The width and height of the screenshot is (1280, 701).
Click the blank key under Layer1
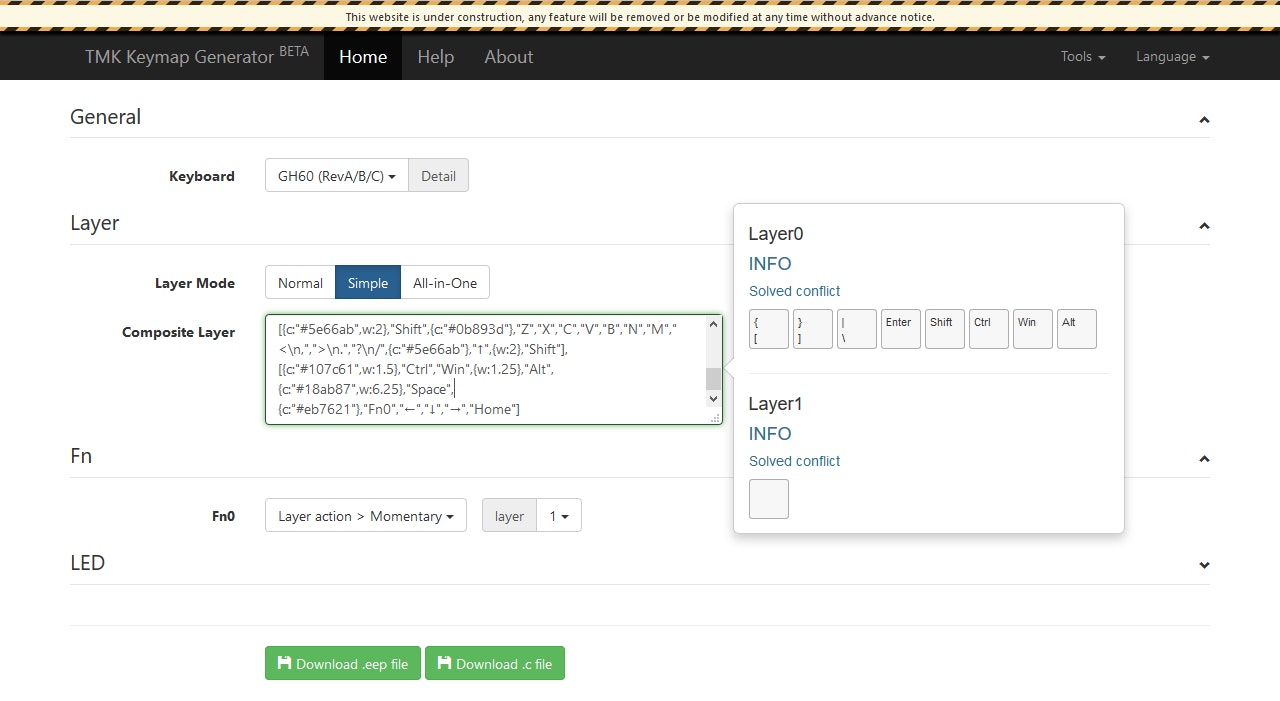tap(768, 499)
